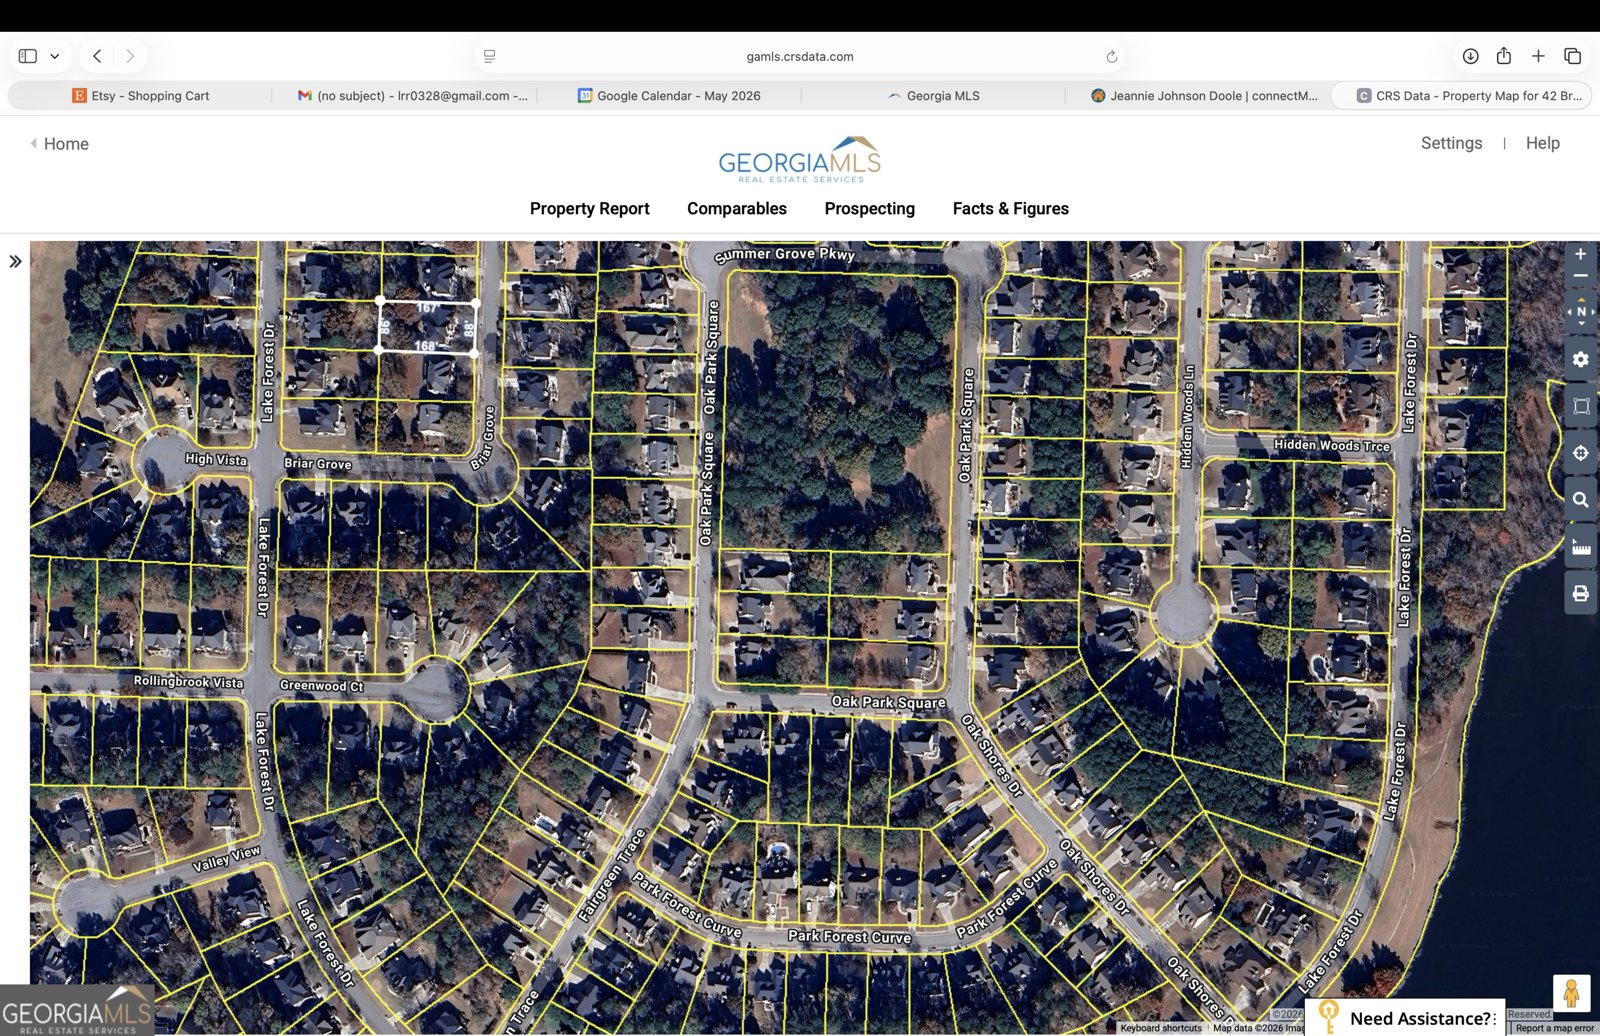The height and width of the screenshot is (1036, 1600).
Task: Open Settings link
Action: click(x=1451, y=143)
